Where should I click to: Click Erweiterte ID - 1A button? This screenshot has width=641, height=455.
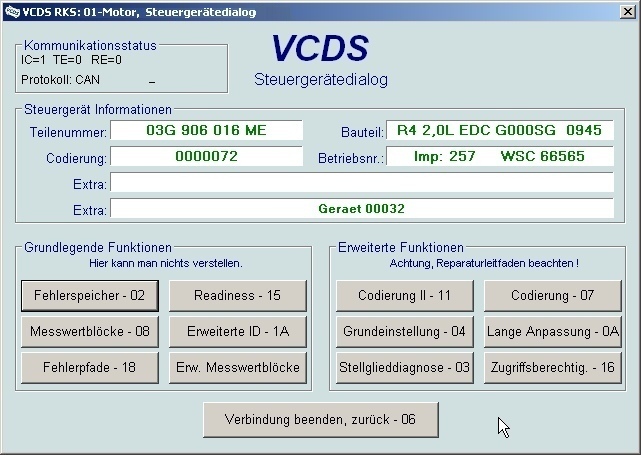coord(238,332)
